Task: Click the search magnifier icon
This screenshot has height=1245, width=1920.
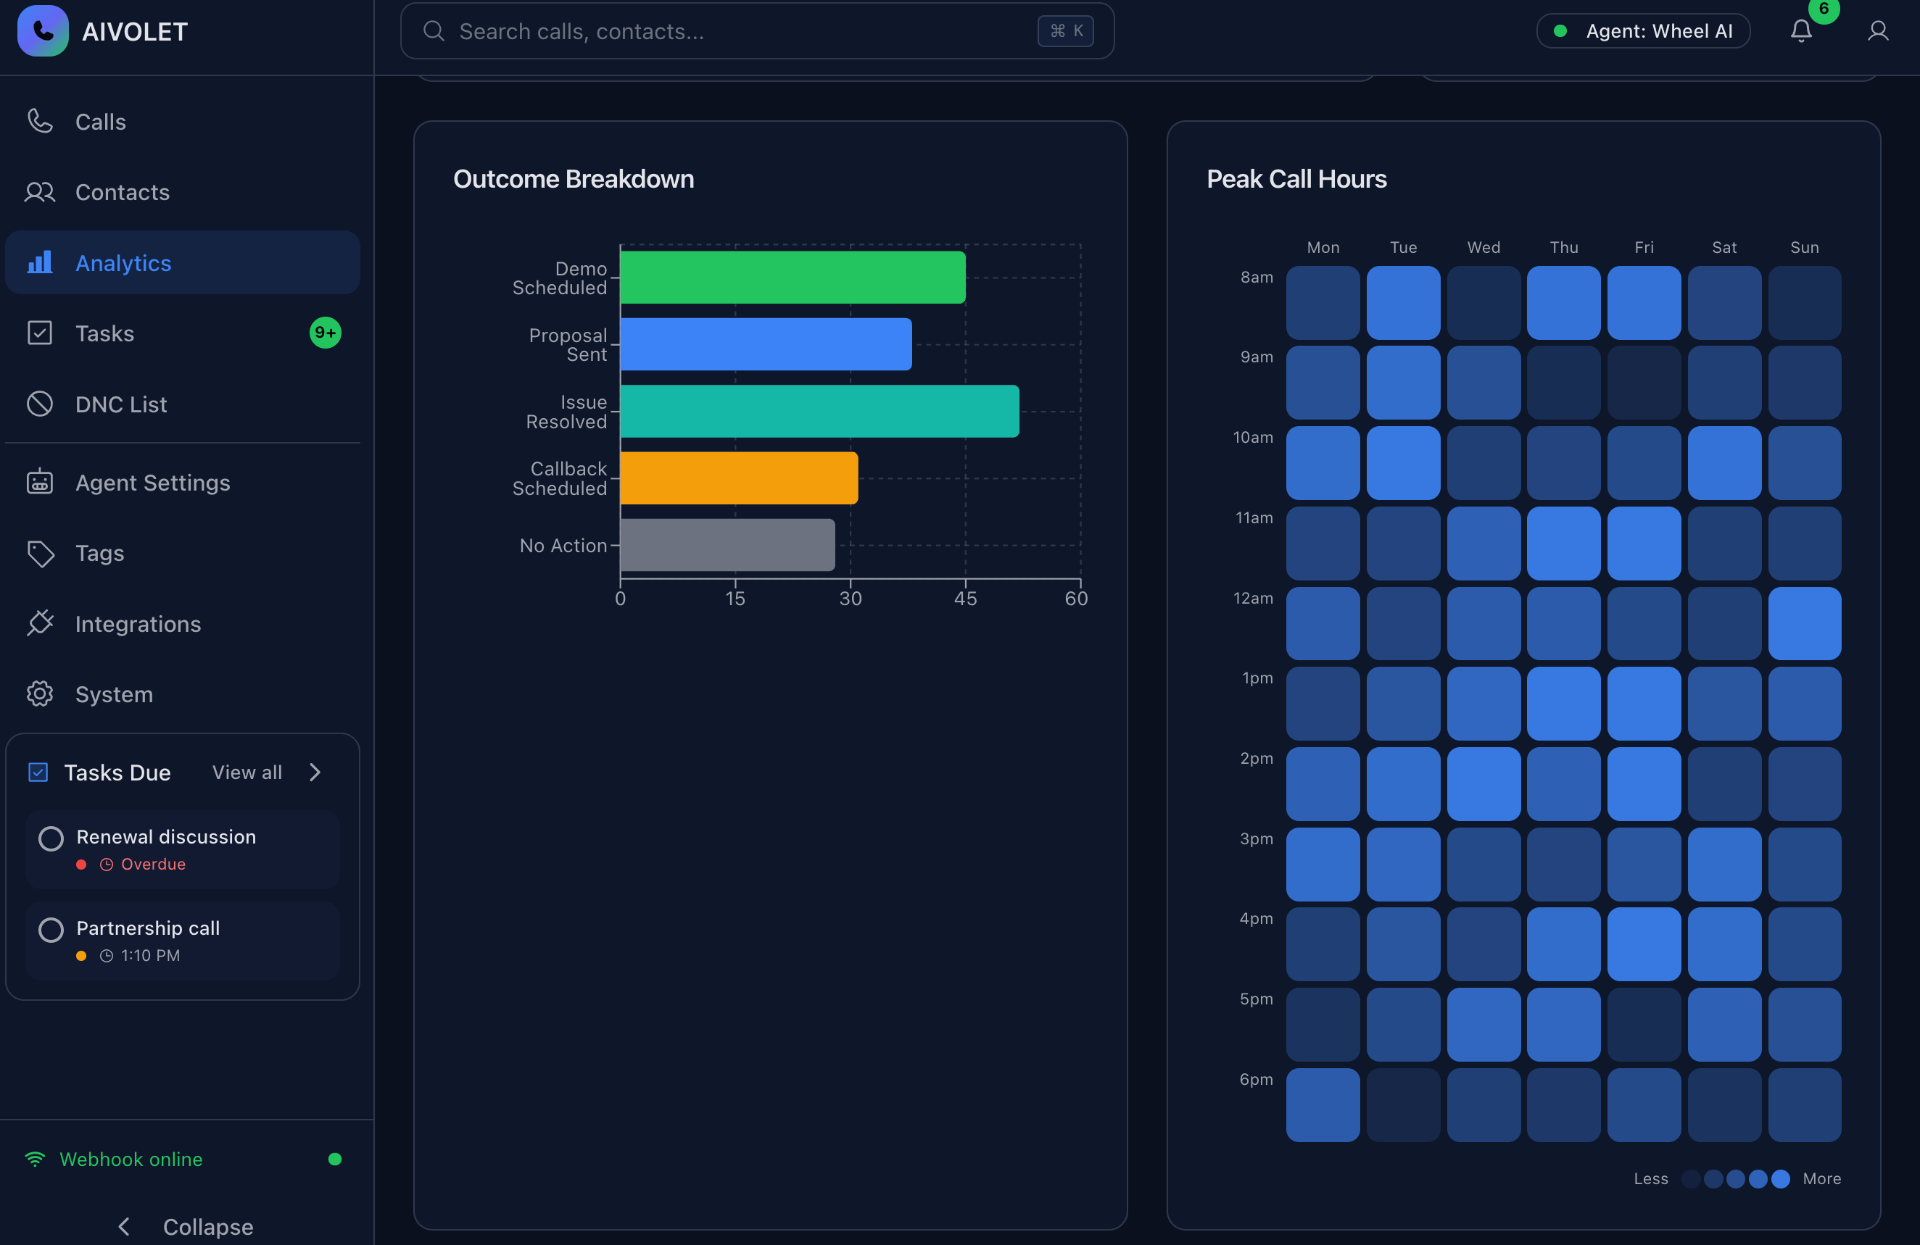Action: click(x=434, y=31)
